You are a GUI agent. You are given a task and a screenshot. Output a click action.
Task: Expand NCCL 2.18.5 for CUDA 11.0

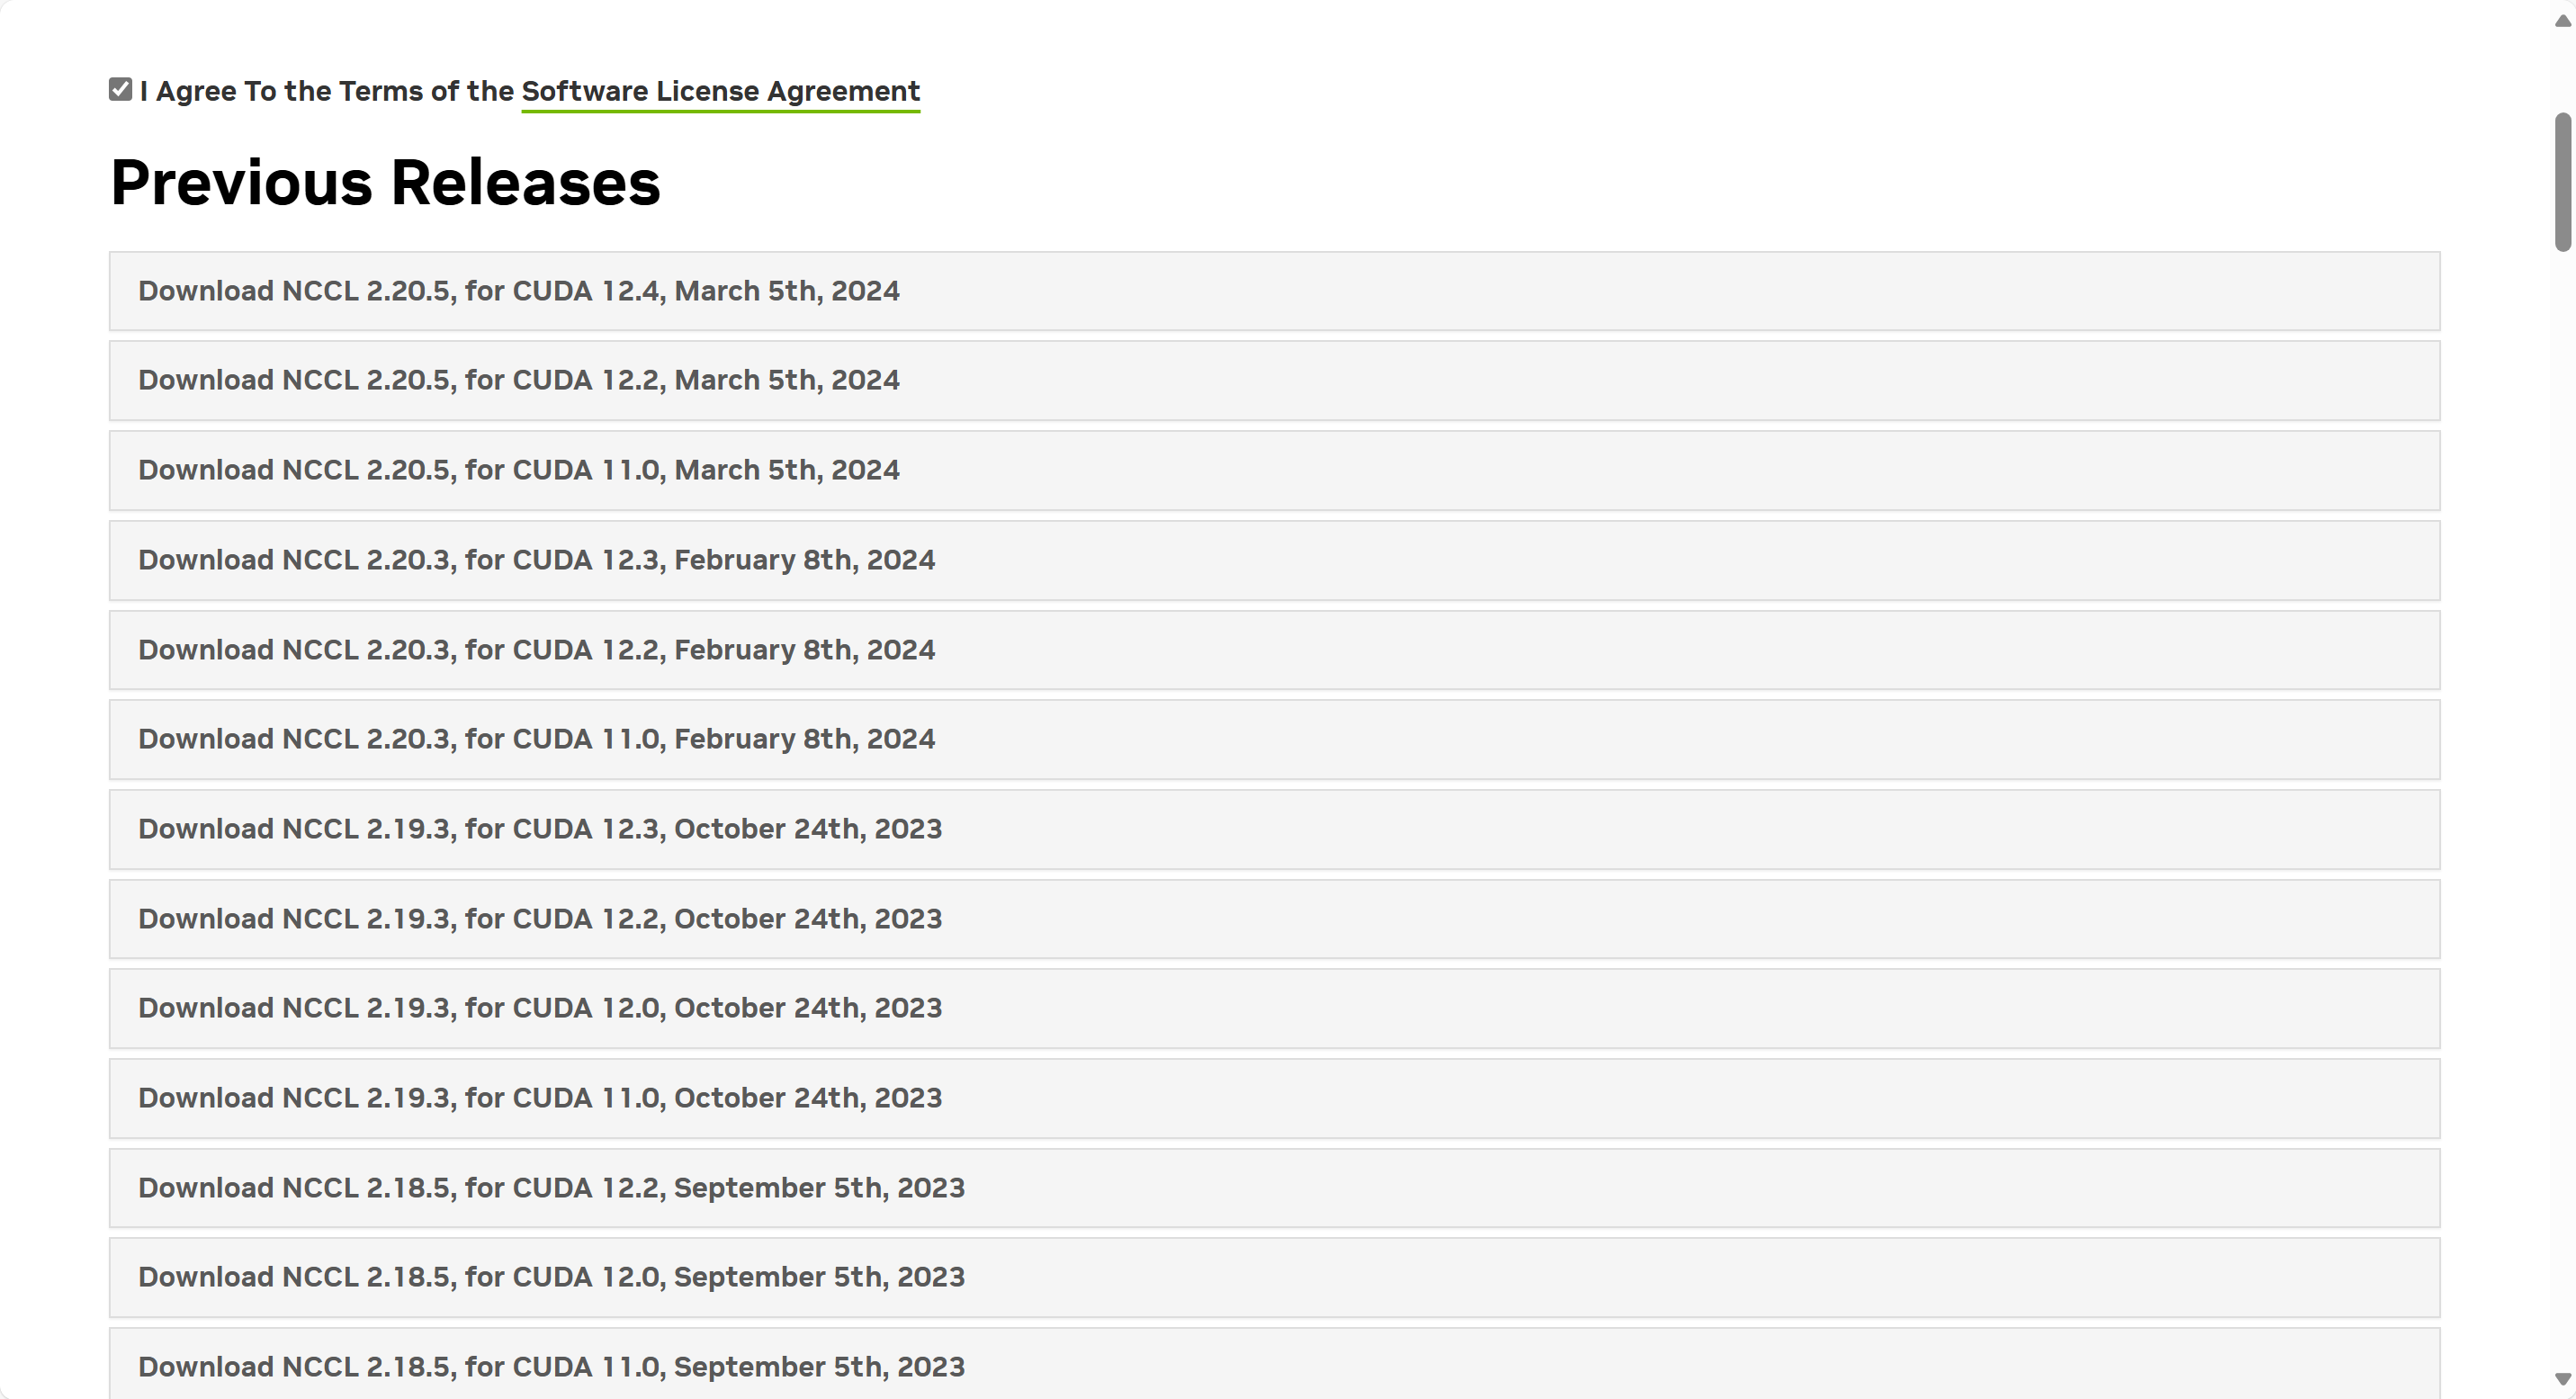[x=551, y=1367]
